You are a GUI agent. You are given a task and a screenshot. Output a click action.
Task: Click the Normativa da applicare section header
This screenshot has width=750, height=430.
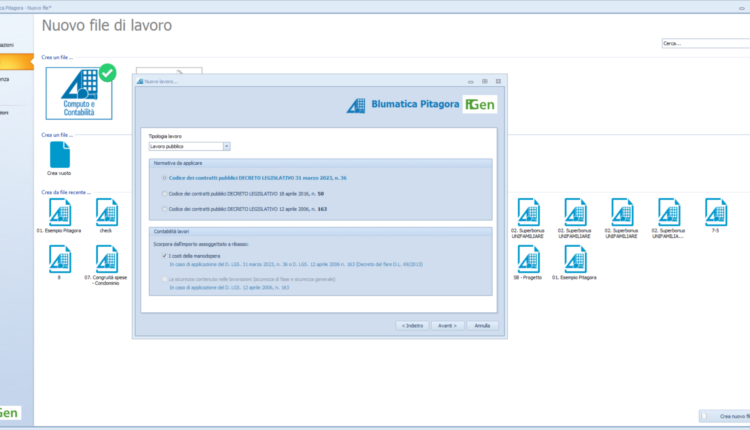click(320, 163)
